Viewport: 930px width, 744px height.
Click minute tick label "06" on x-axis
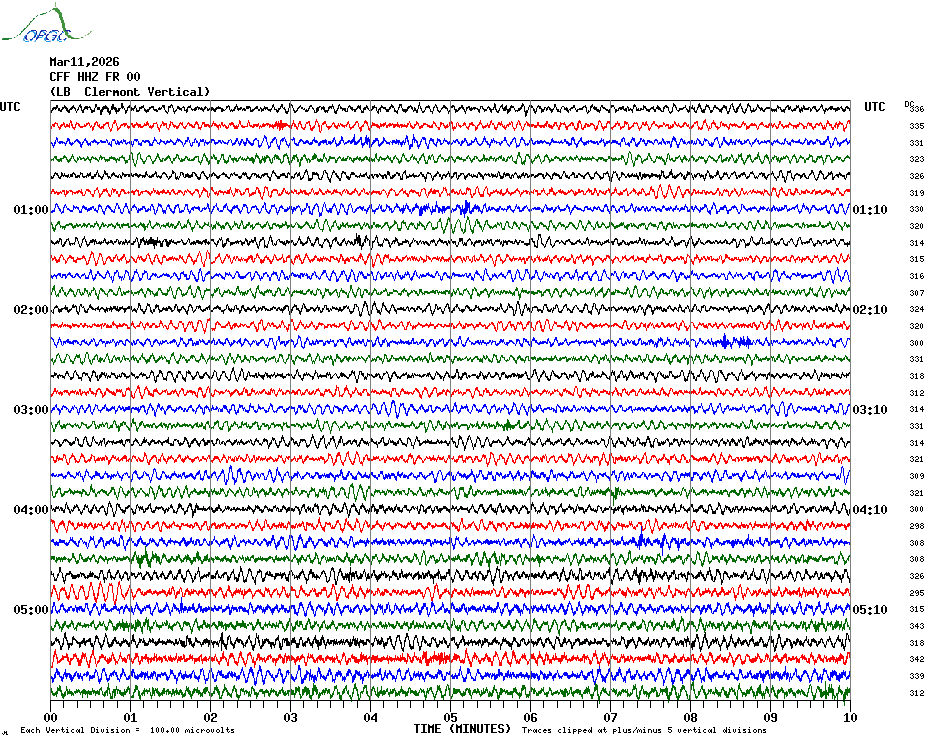click(531, 718)
